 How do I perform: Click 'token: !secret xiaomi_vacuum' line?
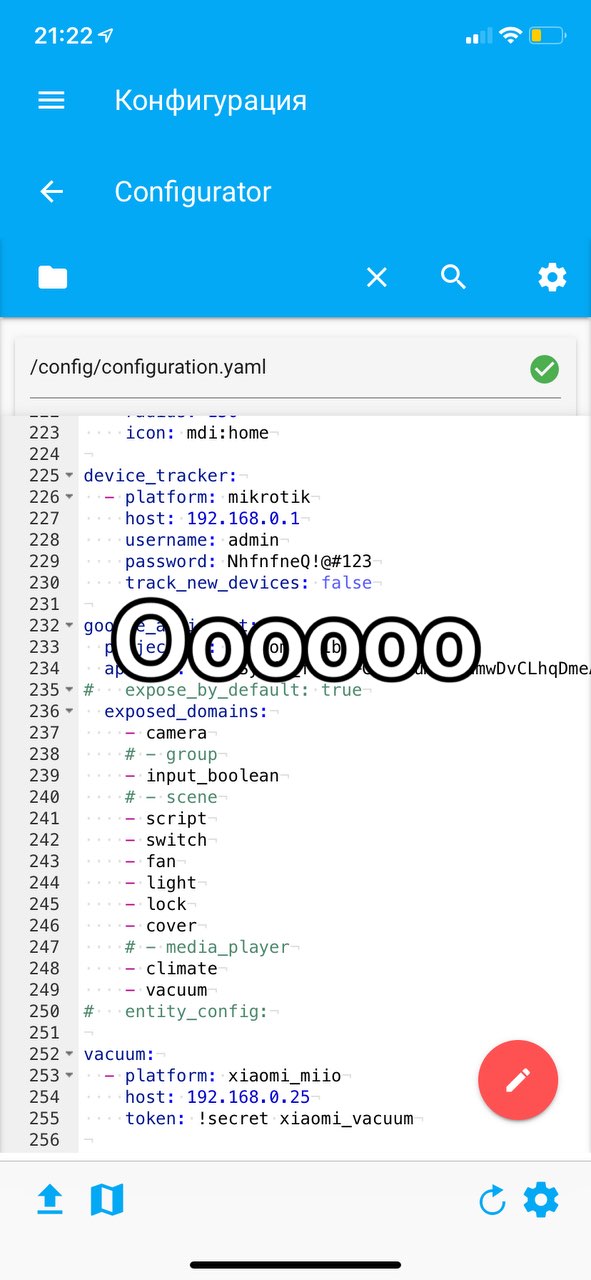[x=269, y=1119]
